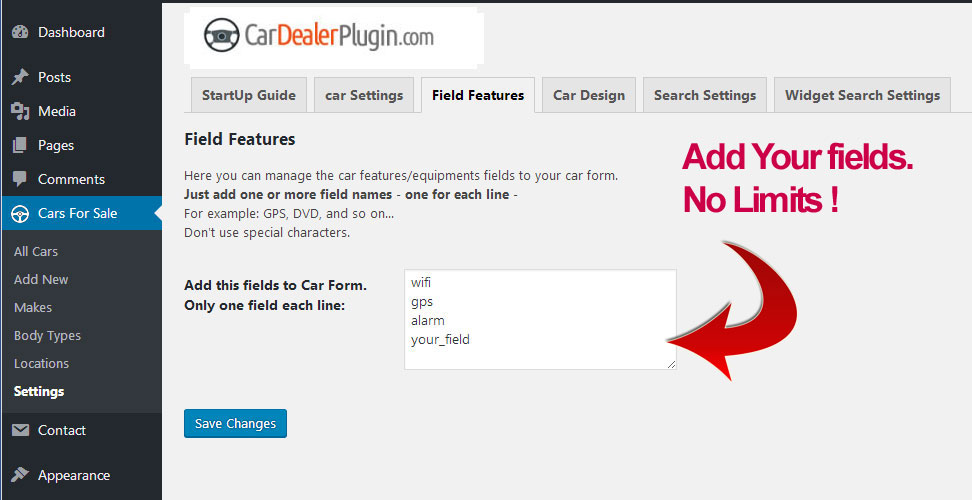Click the 'Only one field each line:' label
Image resolution: width=972 pixels, height=500 pixels.
point(265,305)
